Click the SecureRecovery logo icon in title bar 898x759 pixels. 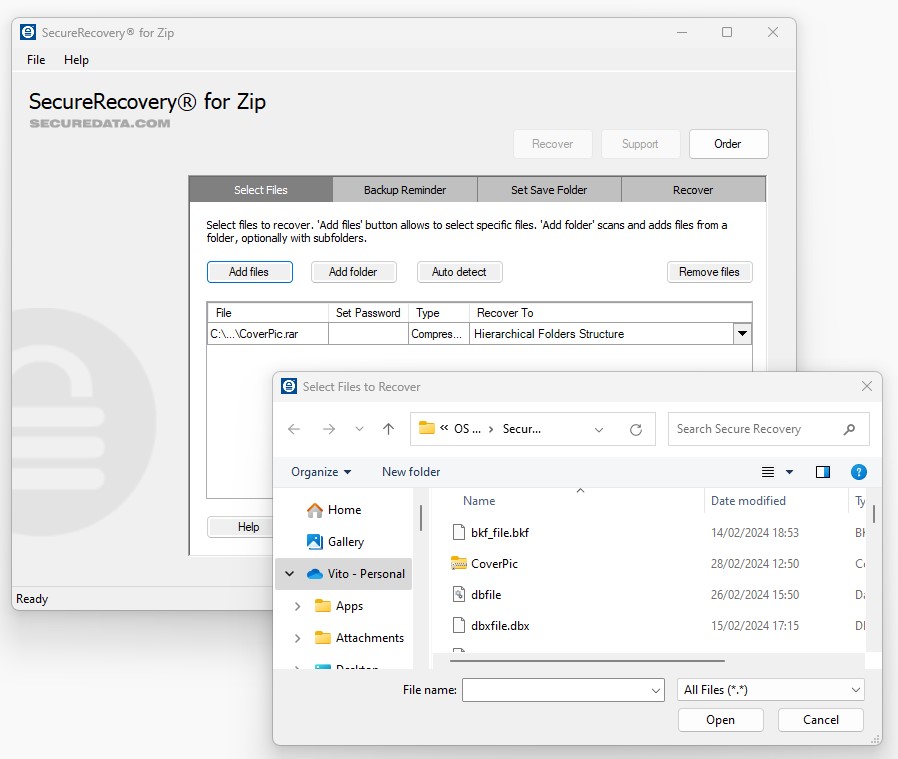point(27,31)
